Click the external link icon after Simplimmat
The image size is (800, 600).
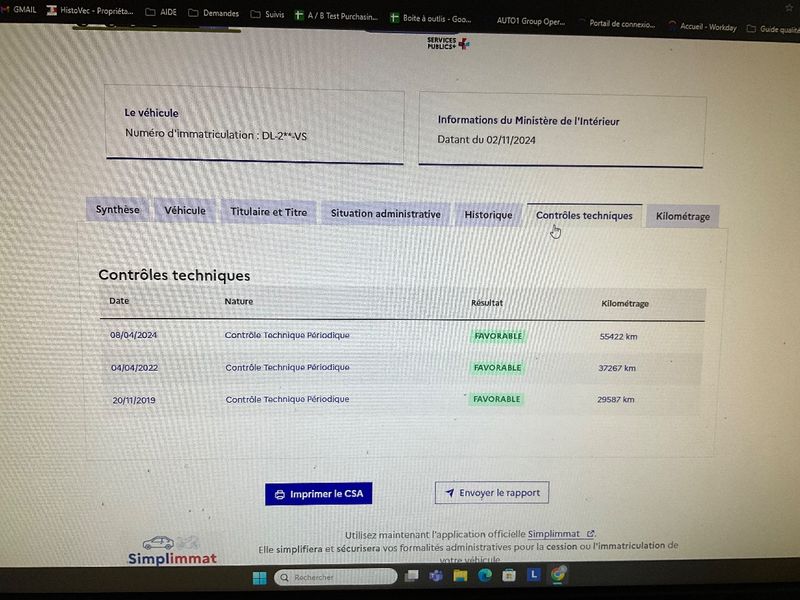(590, 534)
